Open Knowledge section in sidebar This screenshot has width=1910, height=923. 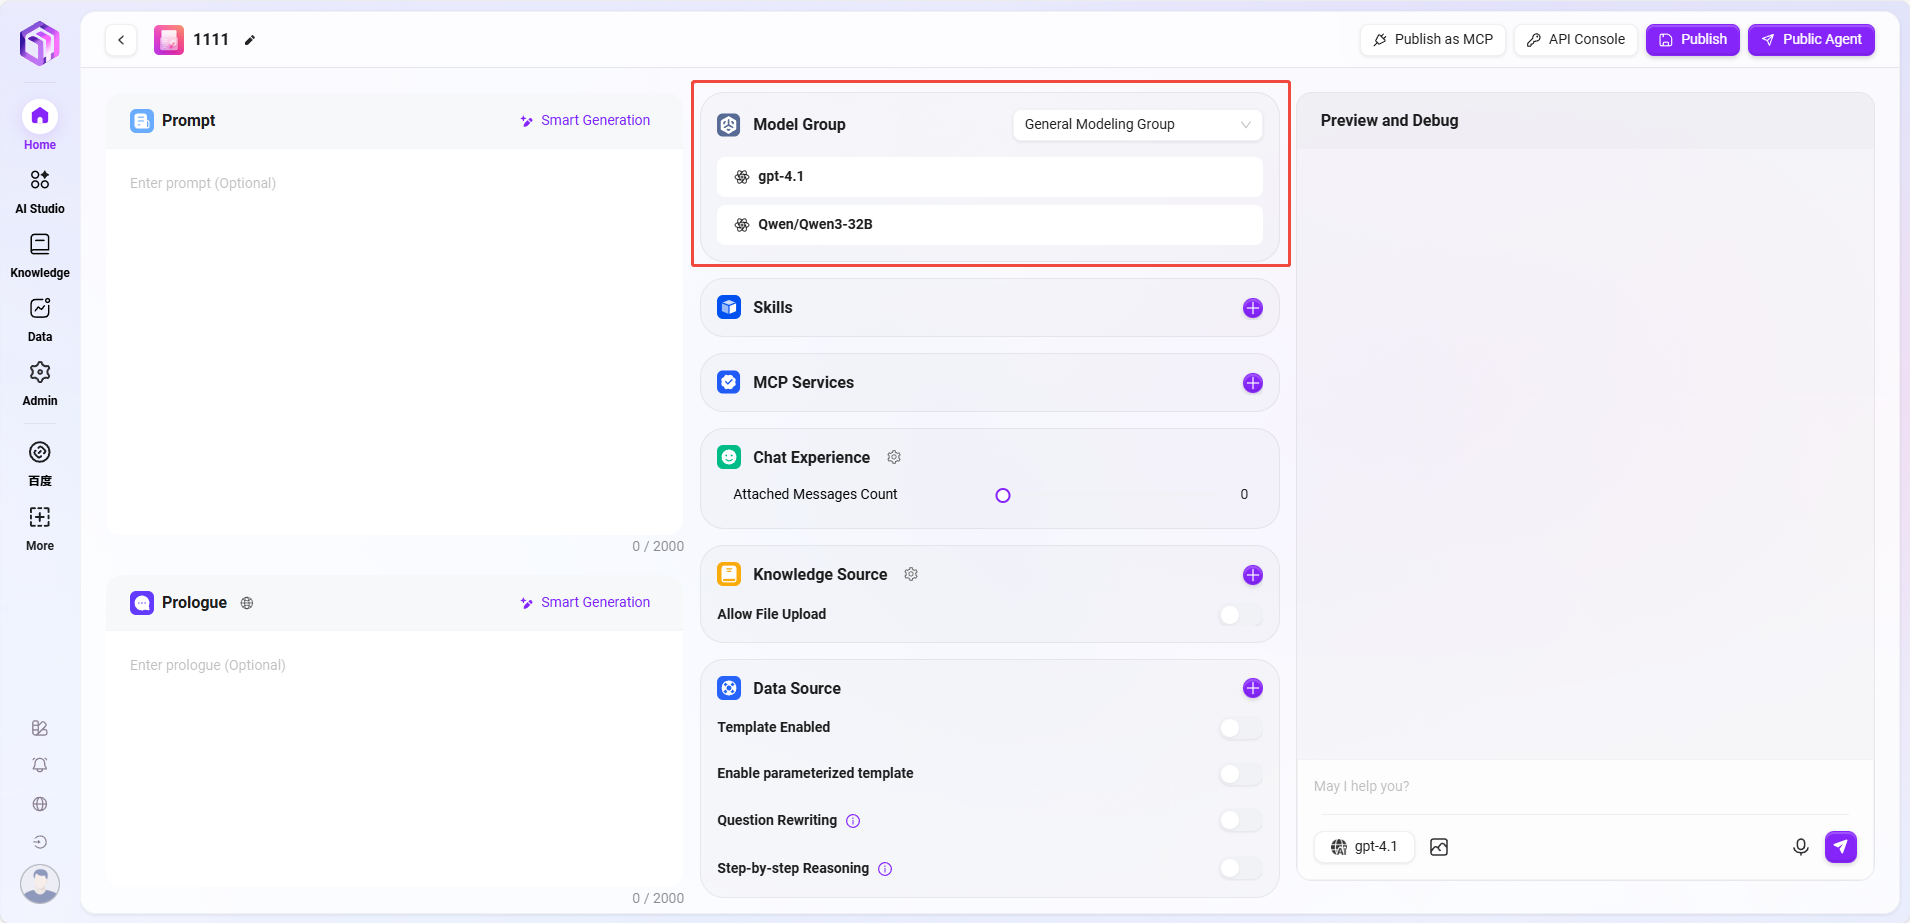tap(40, 255)
